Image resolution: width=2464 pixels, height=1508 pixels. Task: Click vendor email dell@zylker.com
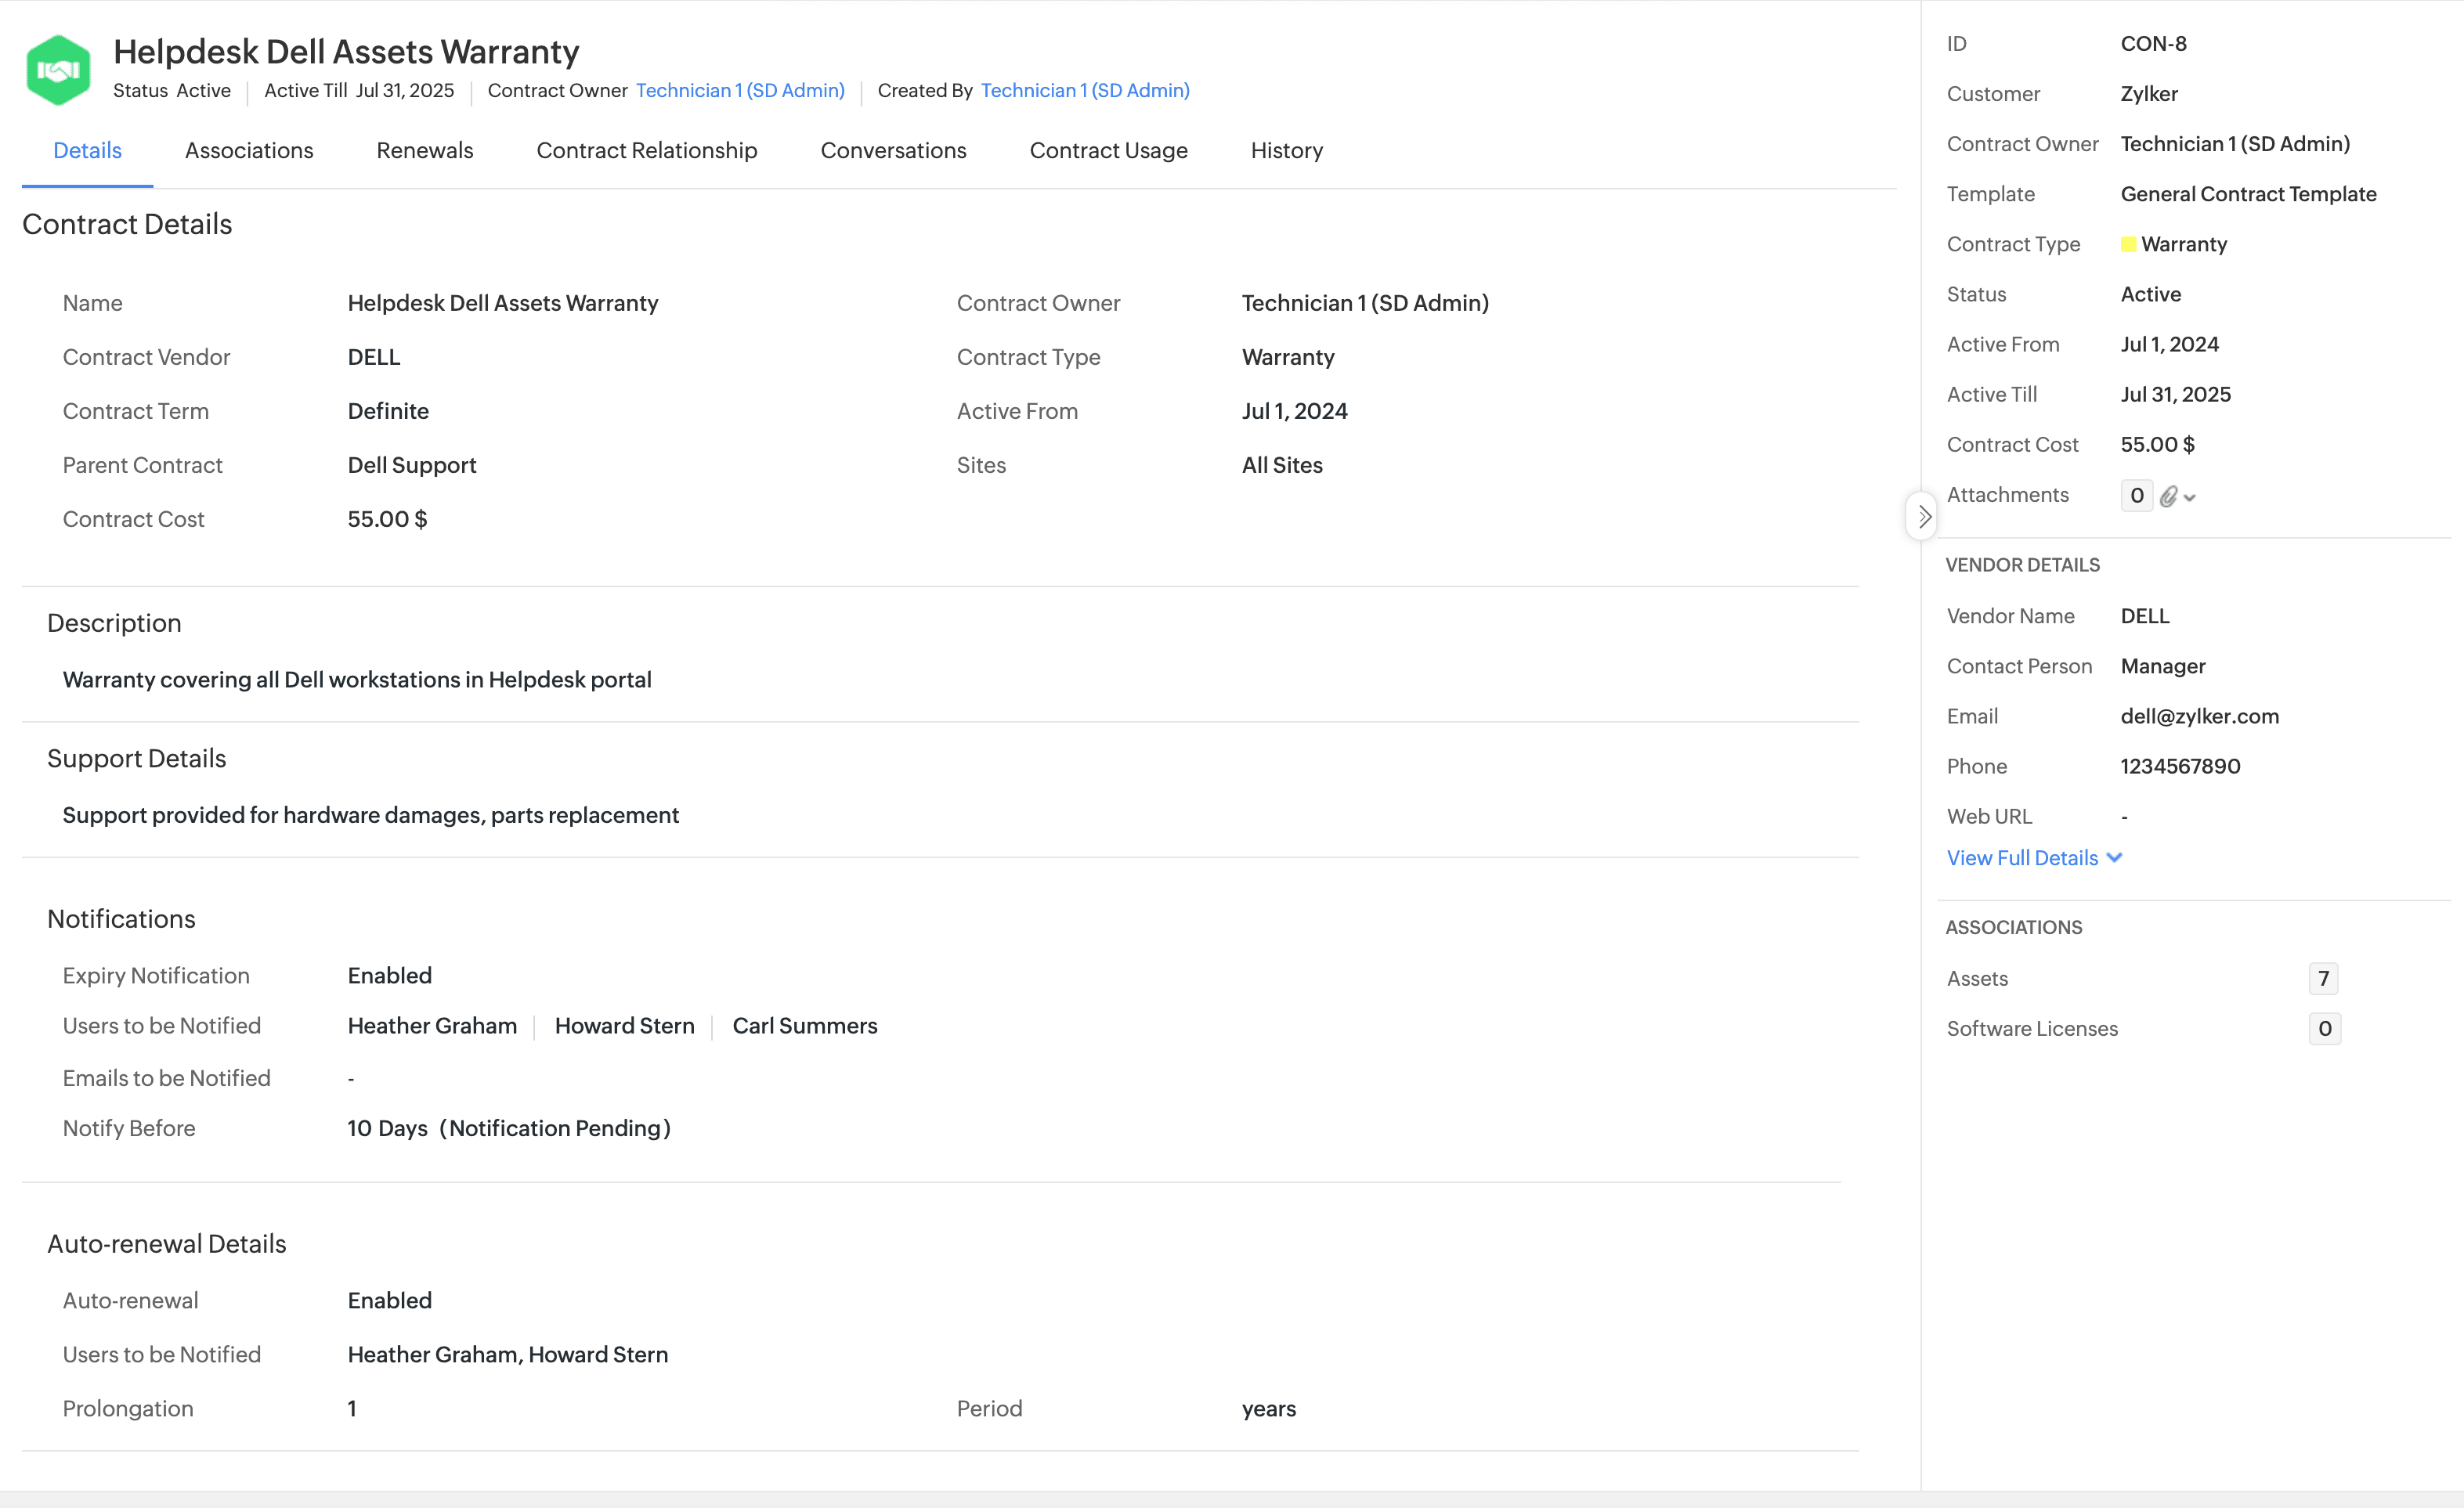[x=2199, y=716]
